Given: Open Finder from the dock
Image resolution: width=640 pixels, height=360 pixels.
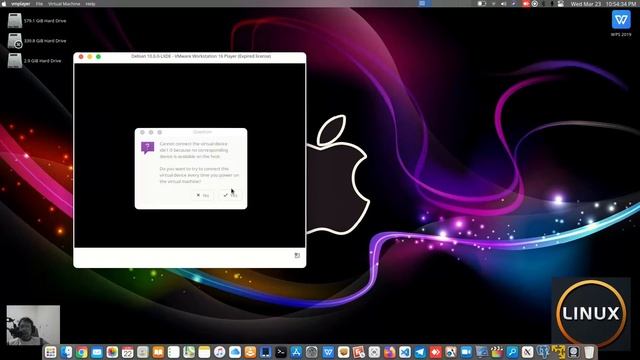Looking at the screenshot, I should 66,352.
